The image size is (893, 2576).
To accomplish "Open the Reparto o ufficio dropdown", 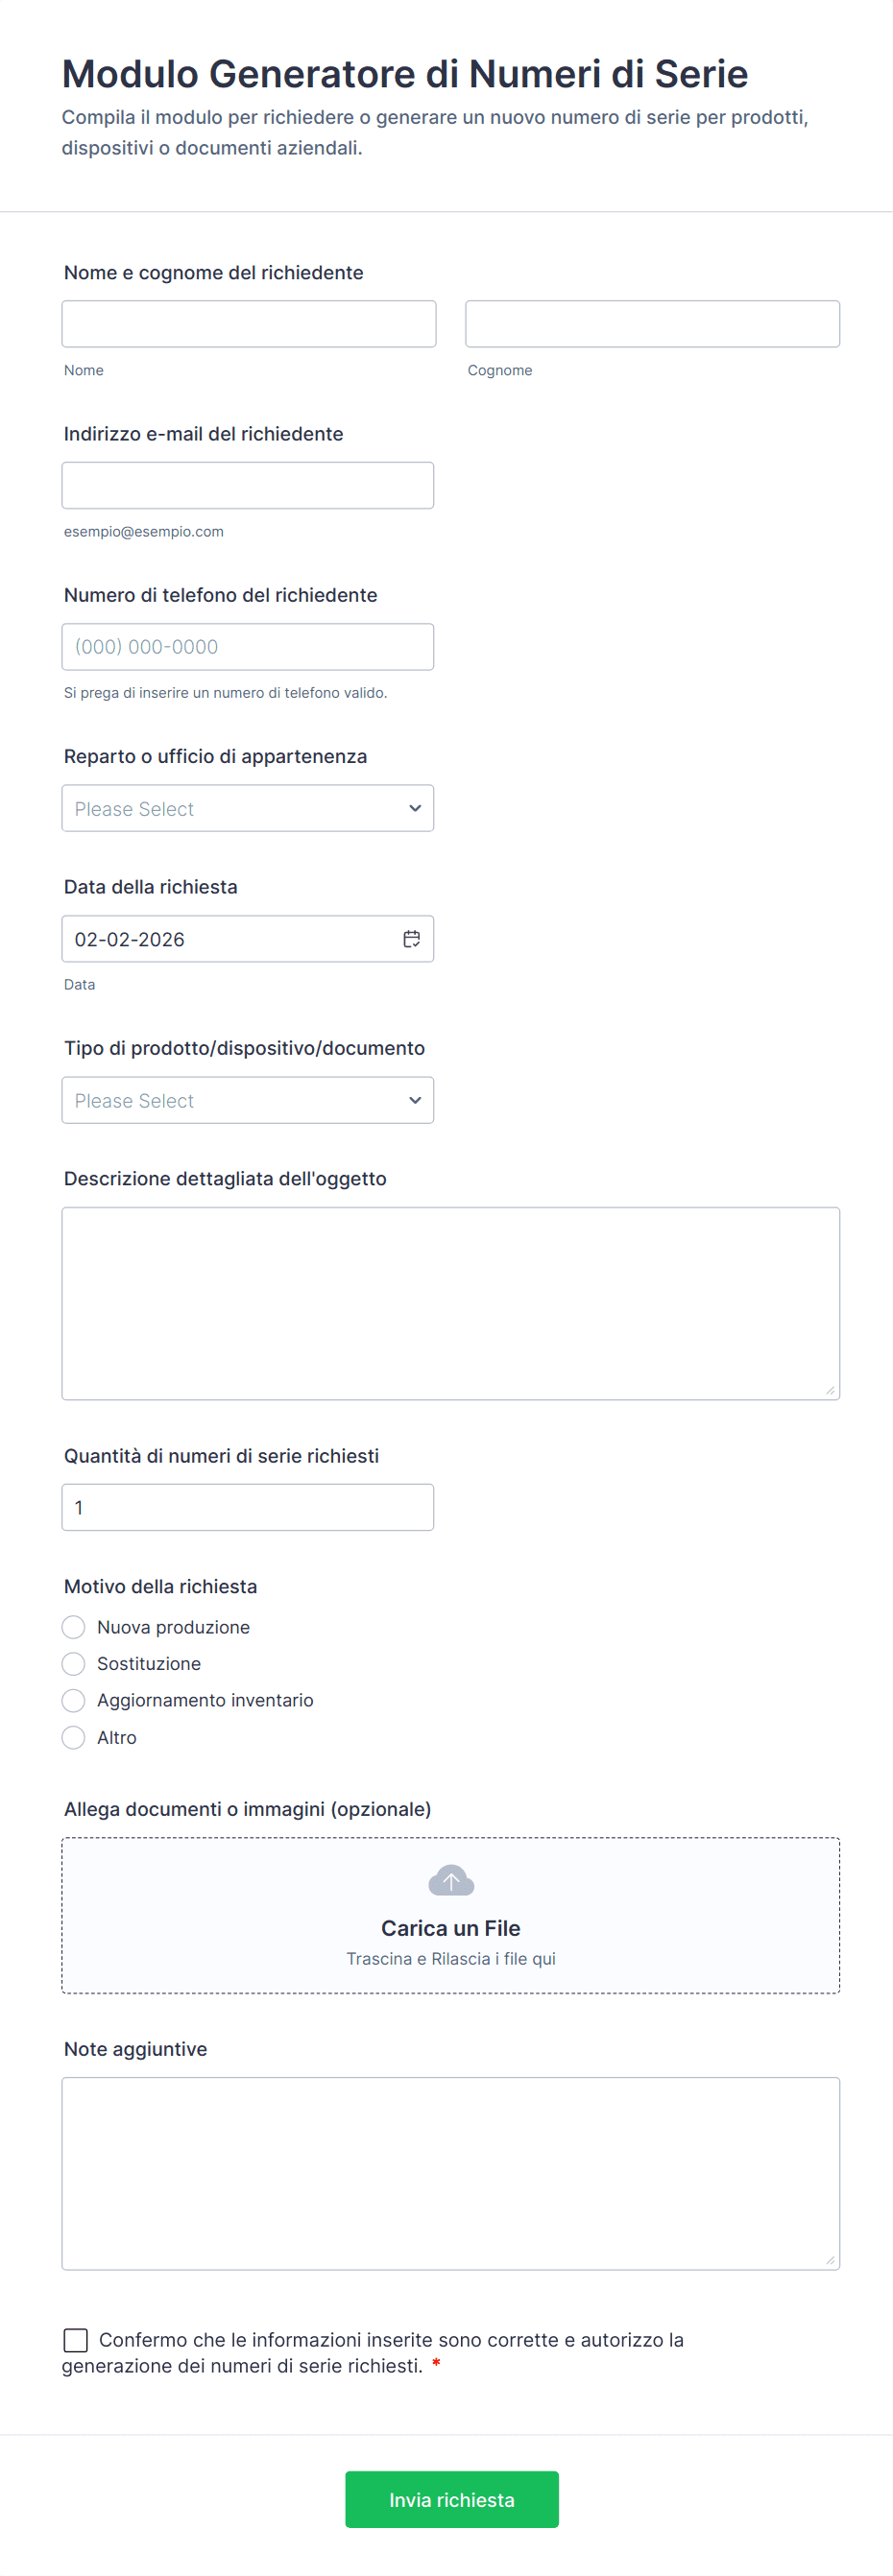I will 248,808.
